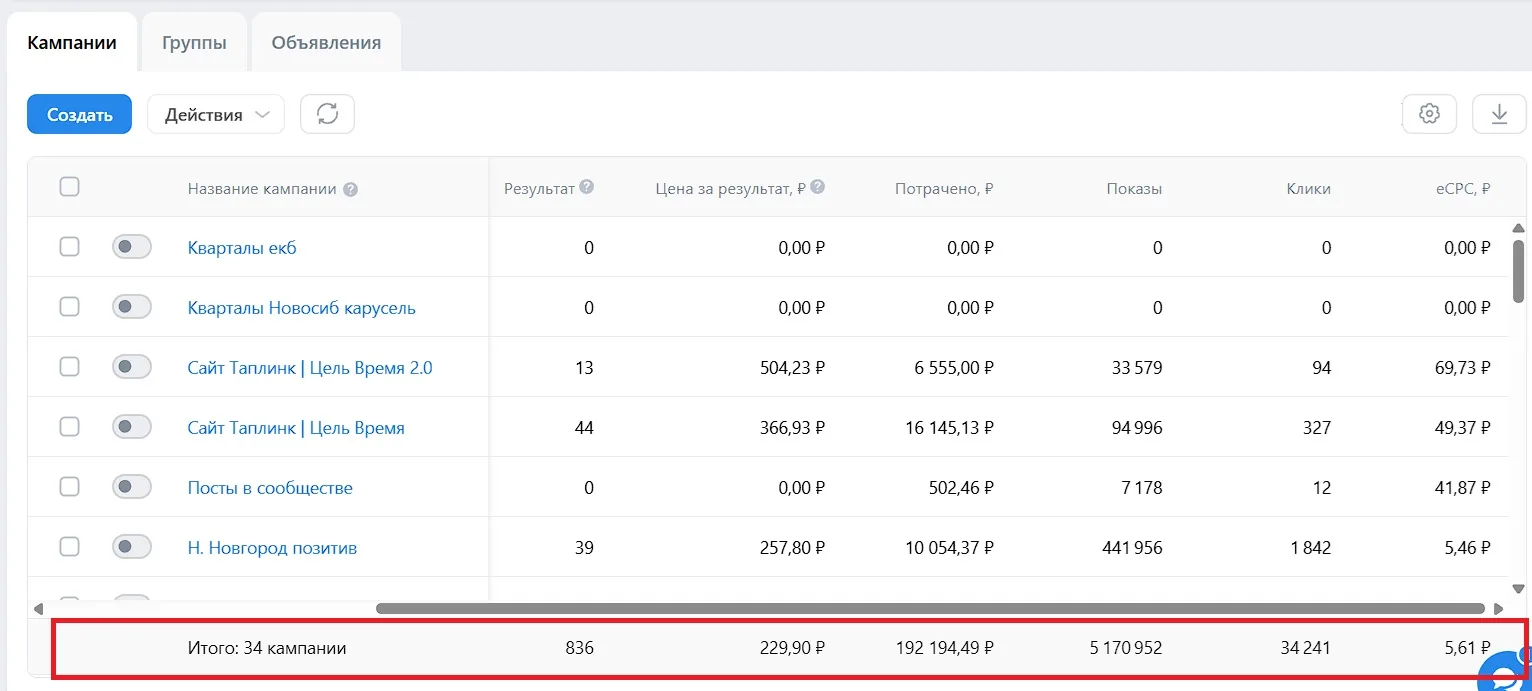Click the scroll up arrow of table
Screen dimensions: 1532x691
tap(1518, 228)
